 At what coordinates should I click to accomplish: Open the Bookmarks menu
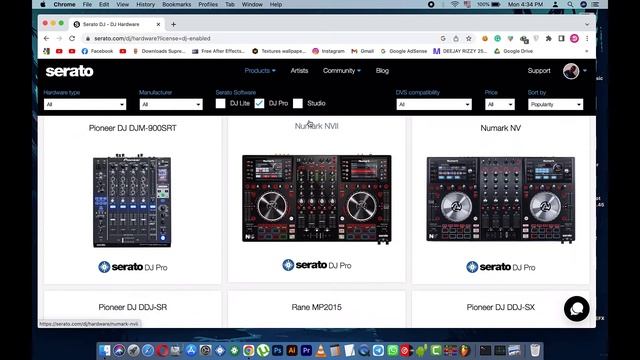(177, 4)
